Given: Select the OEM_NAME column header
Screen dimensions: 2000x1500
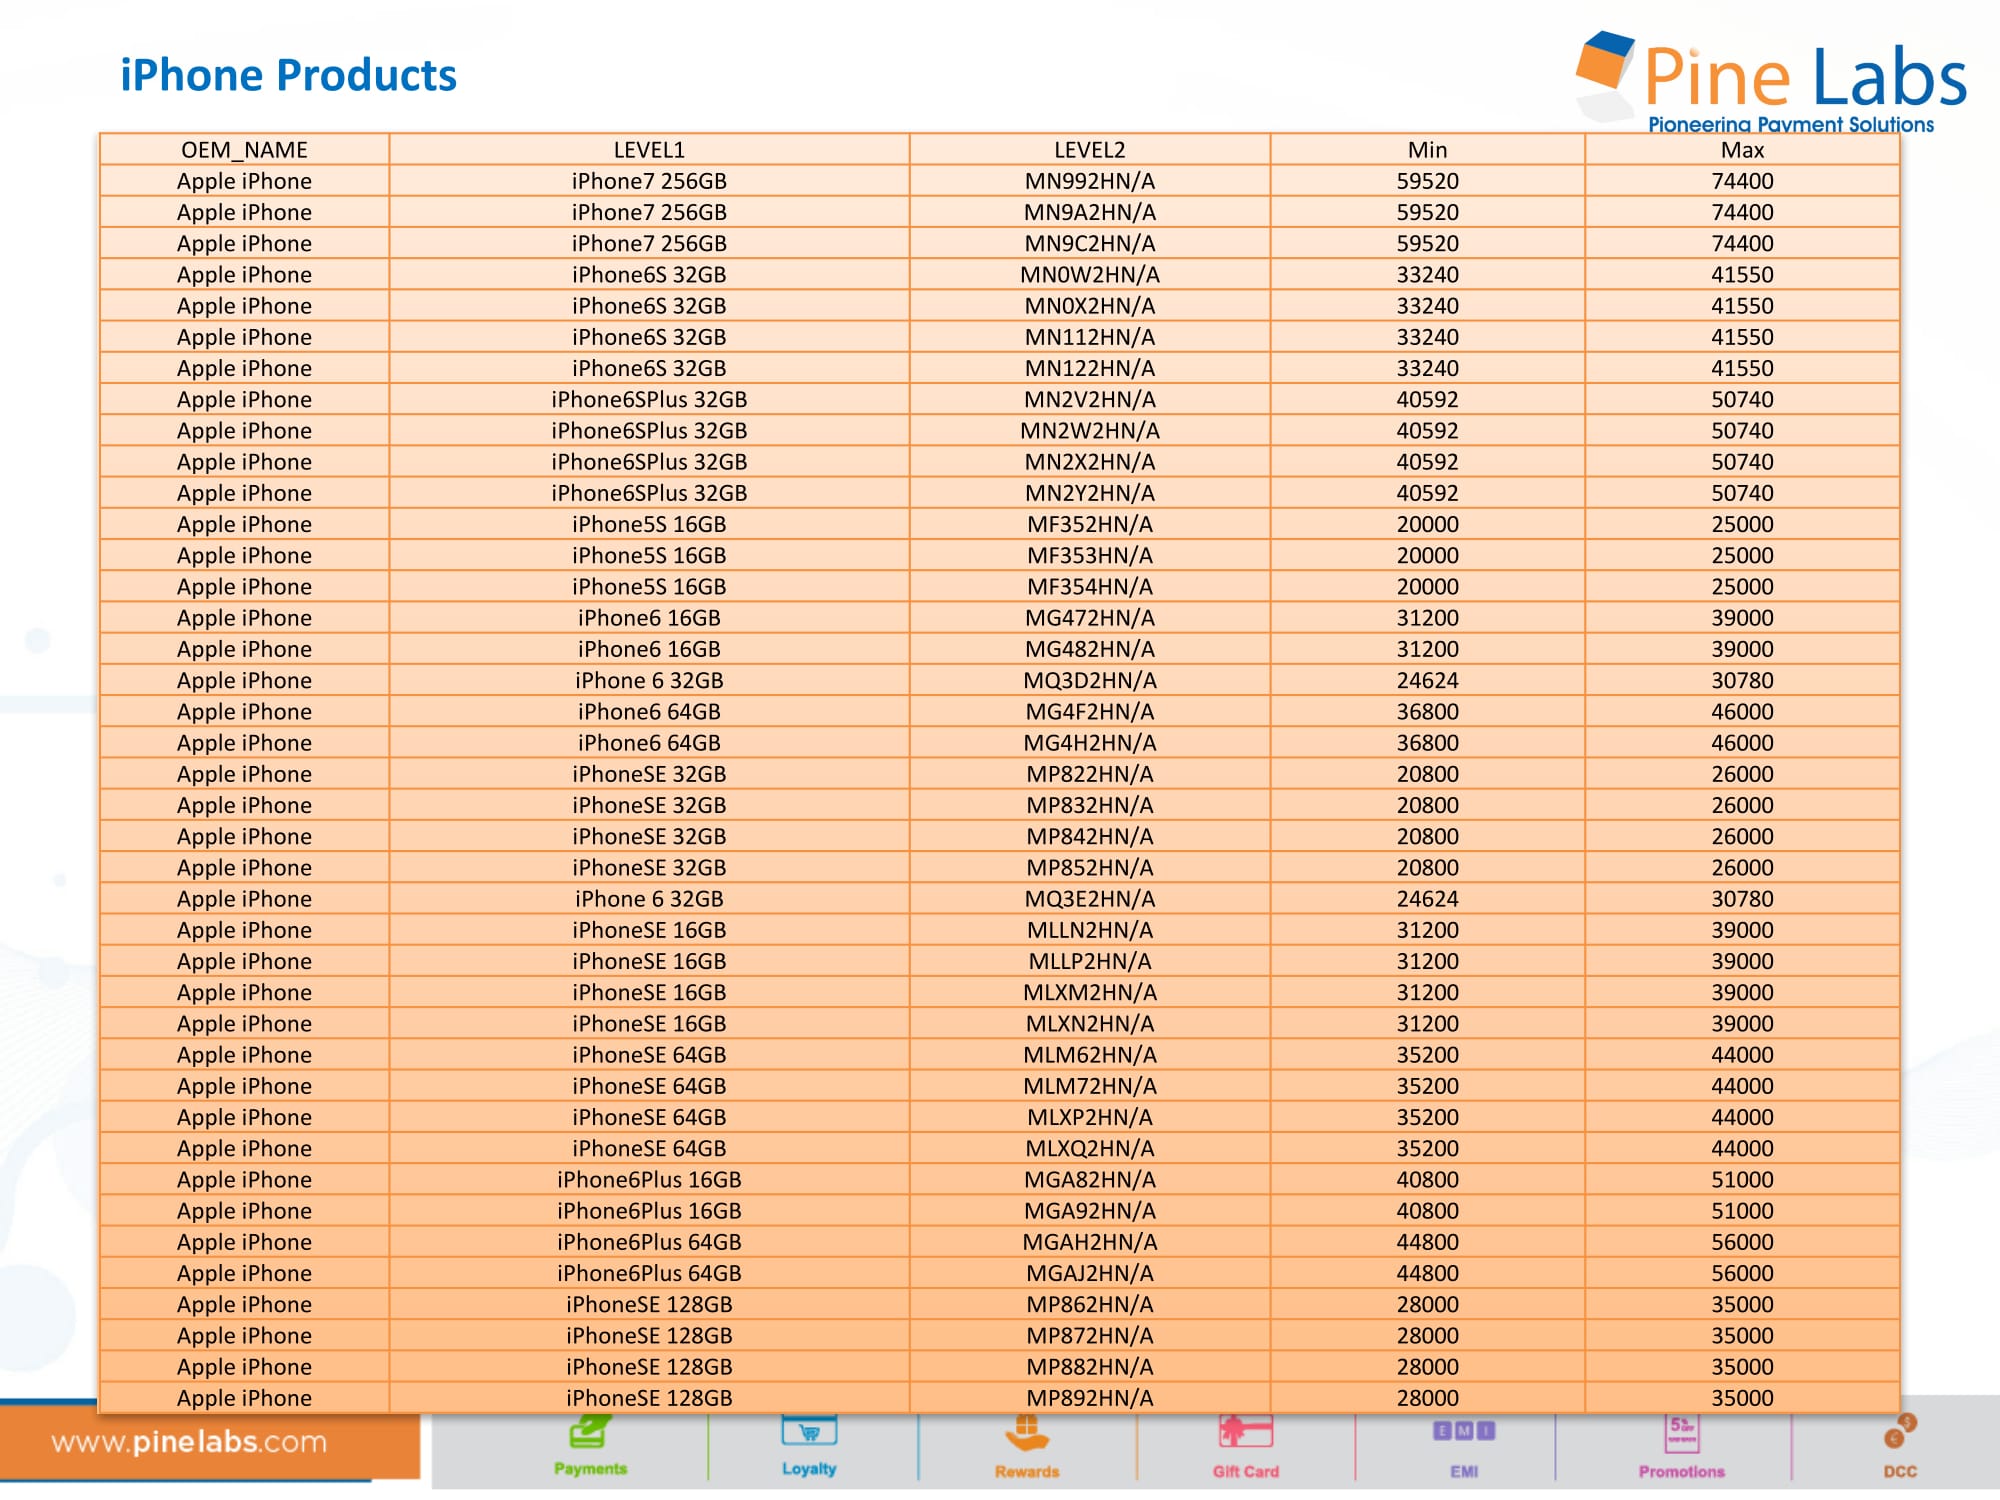Looking at the screenshot, I should [244, 150].
